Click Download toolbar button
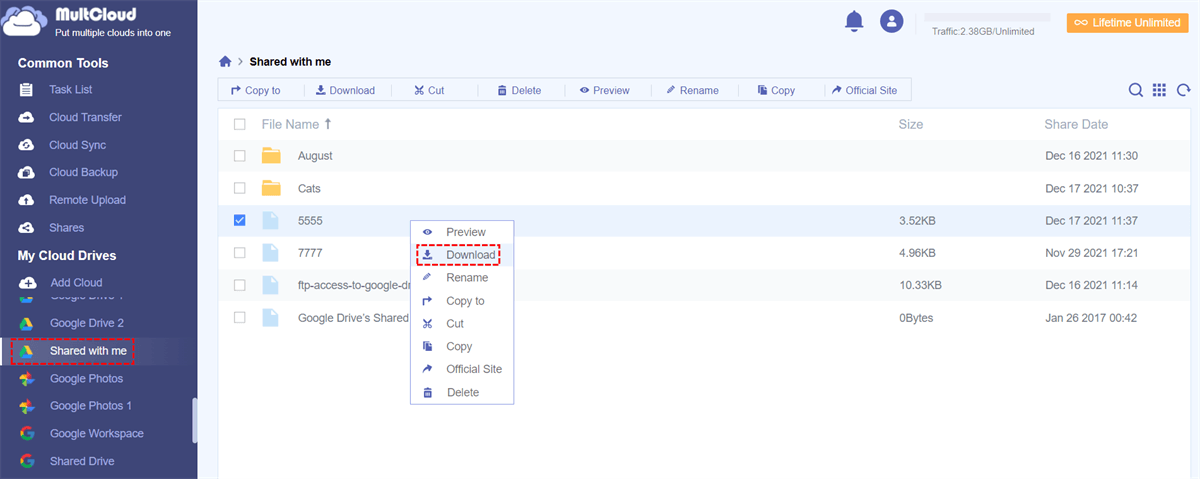 345,90
